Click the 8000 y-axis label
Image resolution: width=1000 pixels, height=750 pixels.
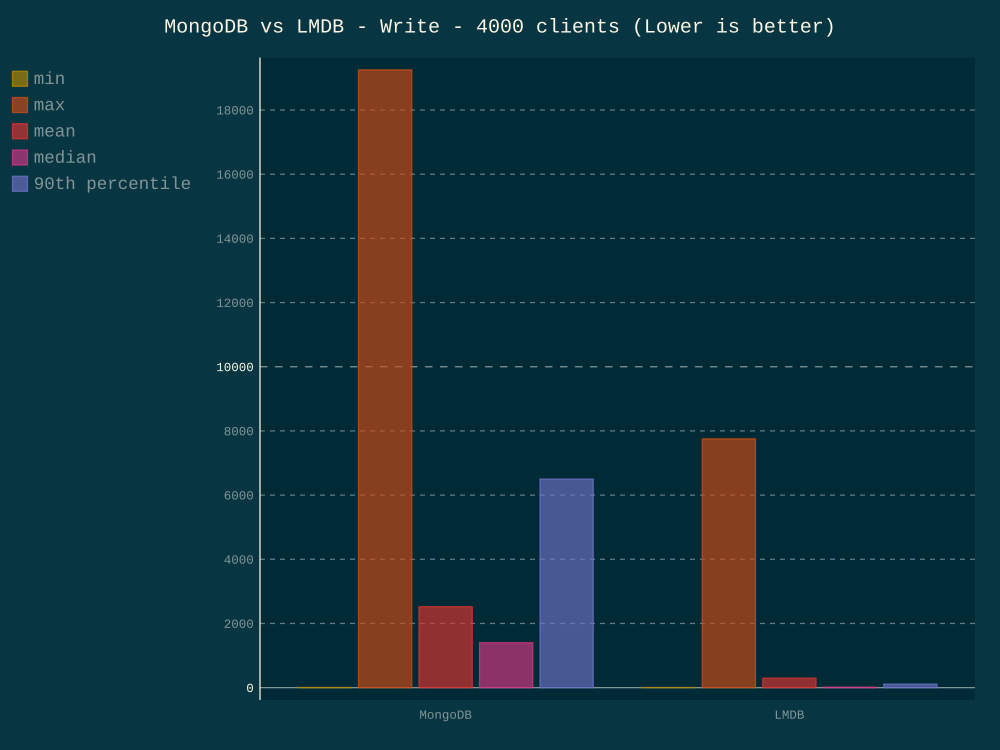pos(239,432)
